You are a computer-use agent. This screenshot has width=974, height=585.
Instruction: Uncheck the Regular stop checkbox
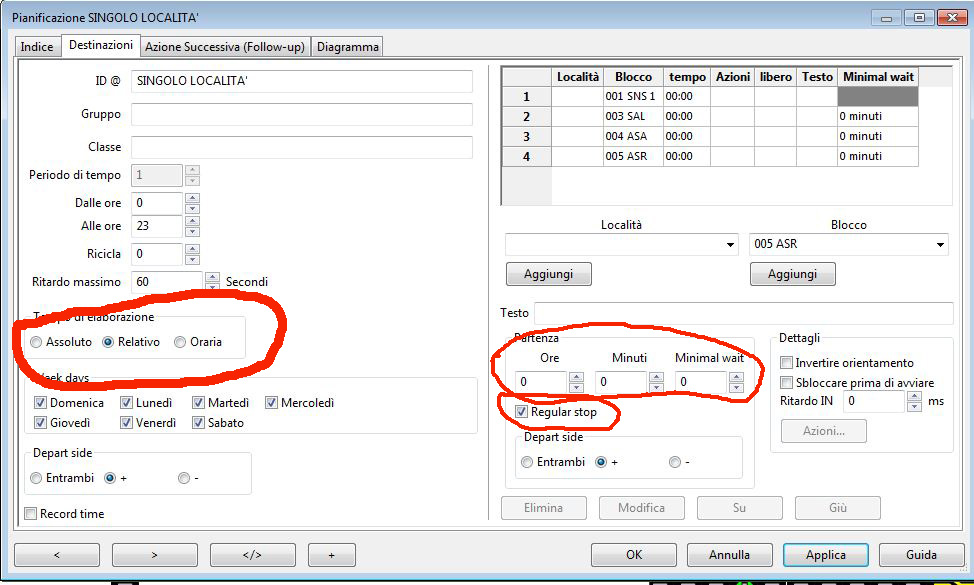click(x=522, y=412)
